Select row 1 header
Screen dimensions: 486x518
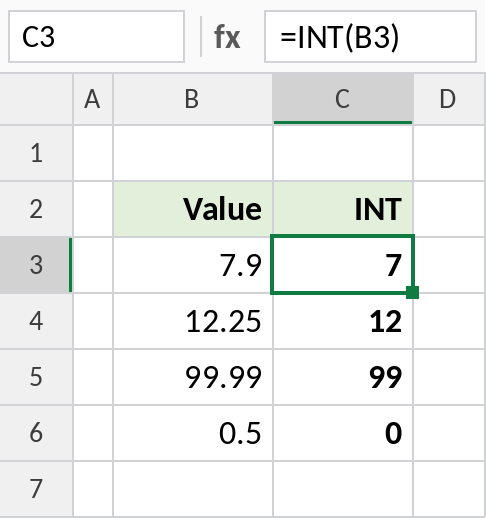[x=36, y=153]
